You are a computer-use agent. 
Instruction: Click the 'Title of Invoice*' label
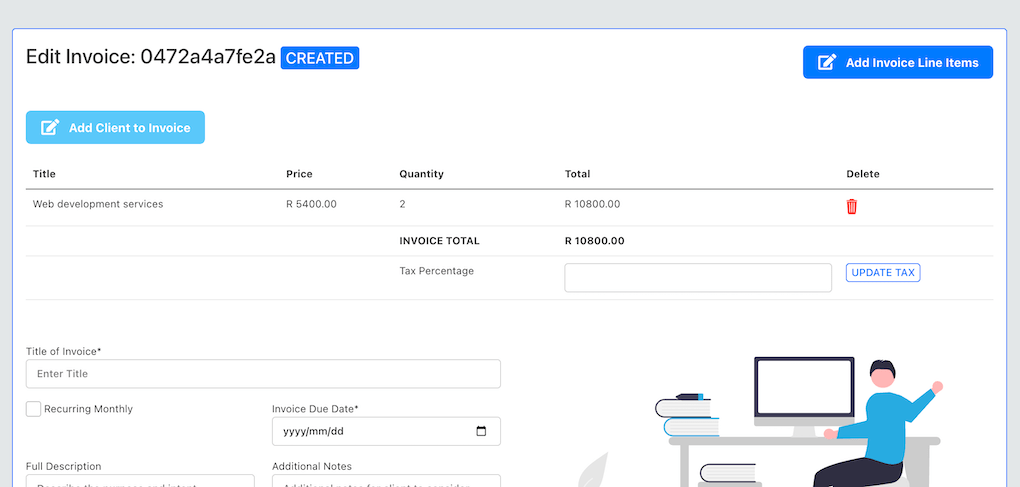point(64,351)
